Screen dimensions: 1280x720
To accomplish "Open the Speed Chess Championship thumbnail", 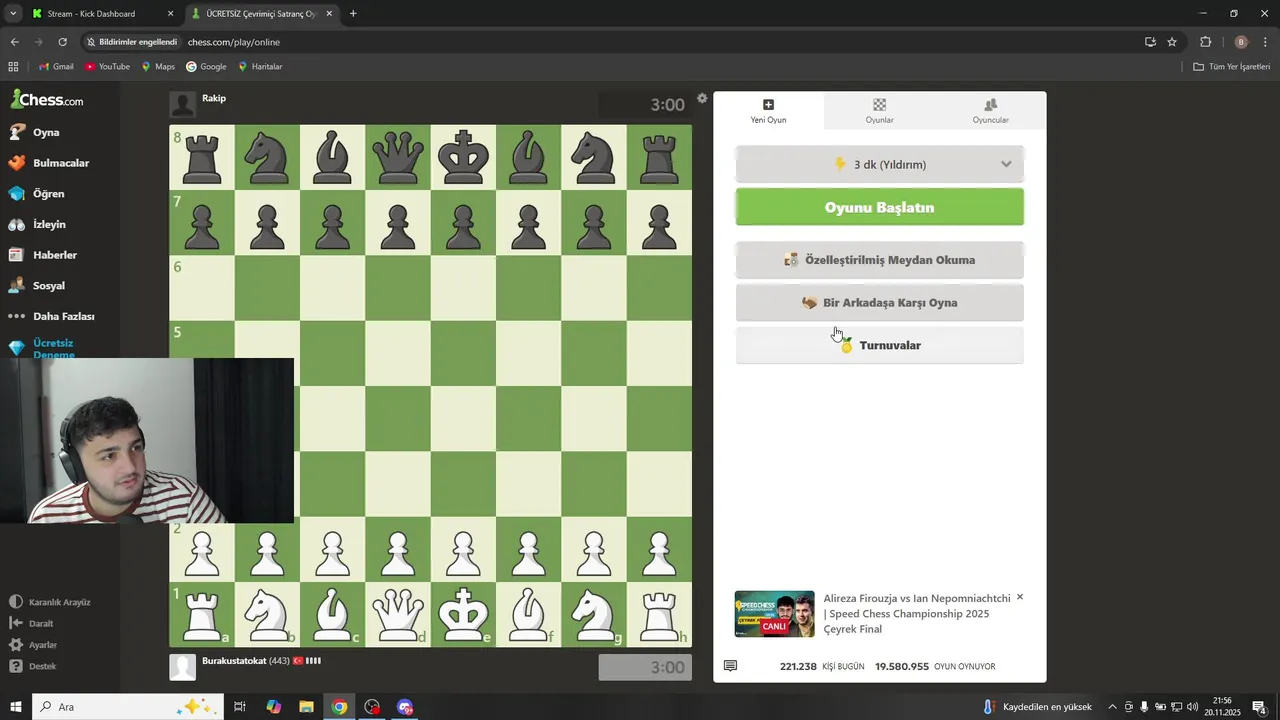I will point(775,614).
